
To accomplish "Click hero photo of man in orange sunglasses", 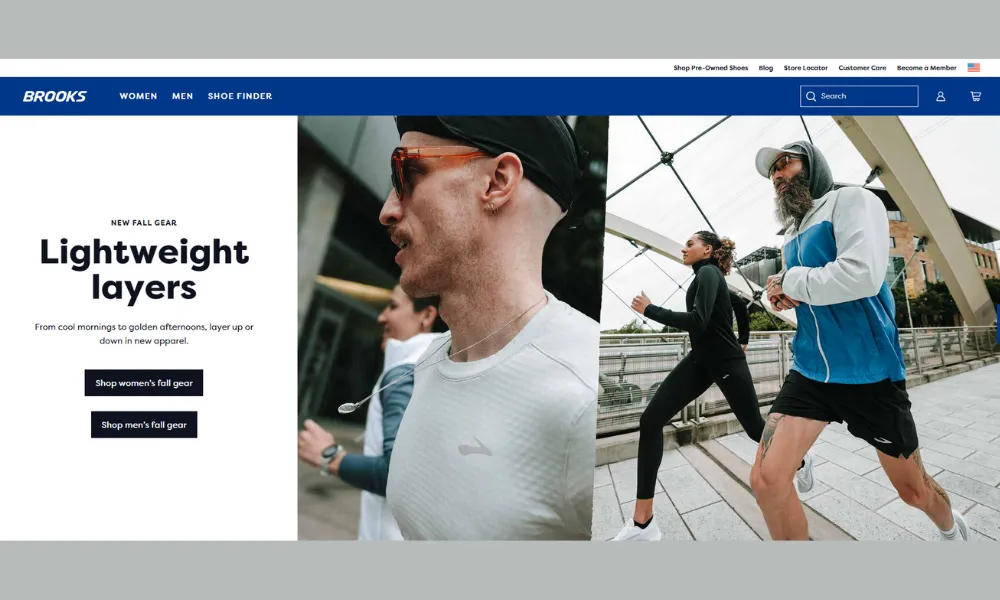I will 452,330.
